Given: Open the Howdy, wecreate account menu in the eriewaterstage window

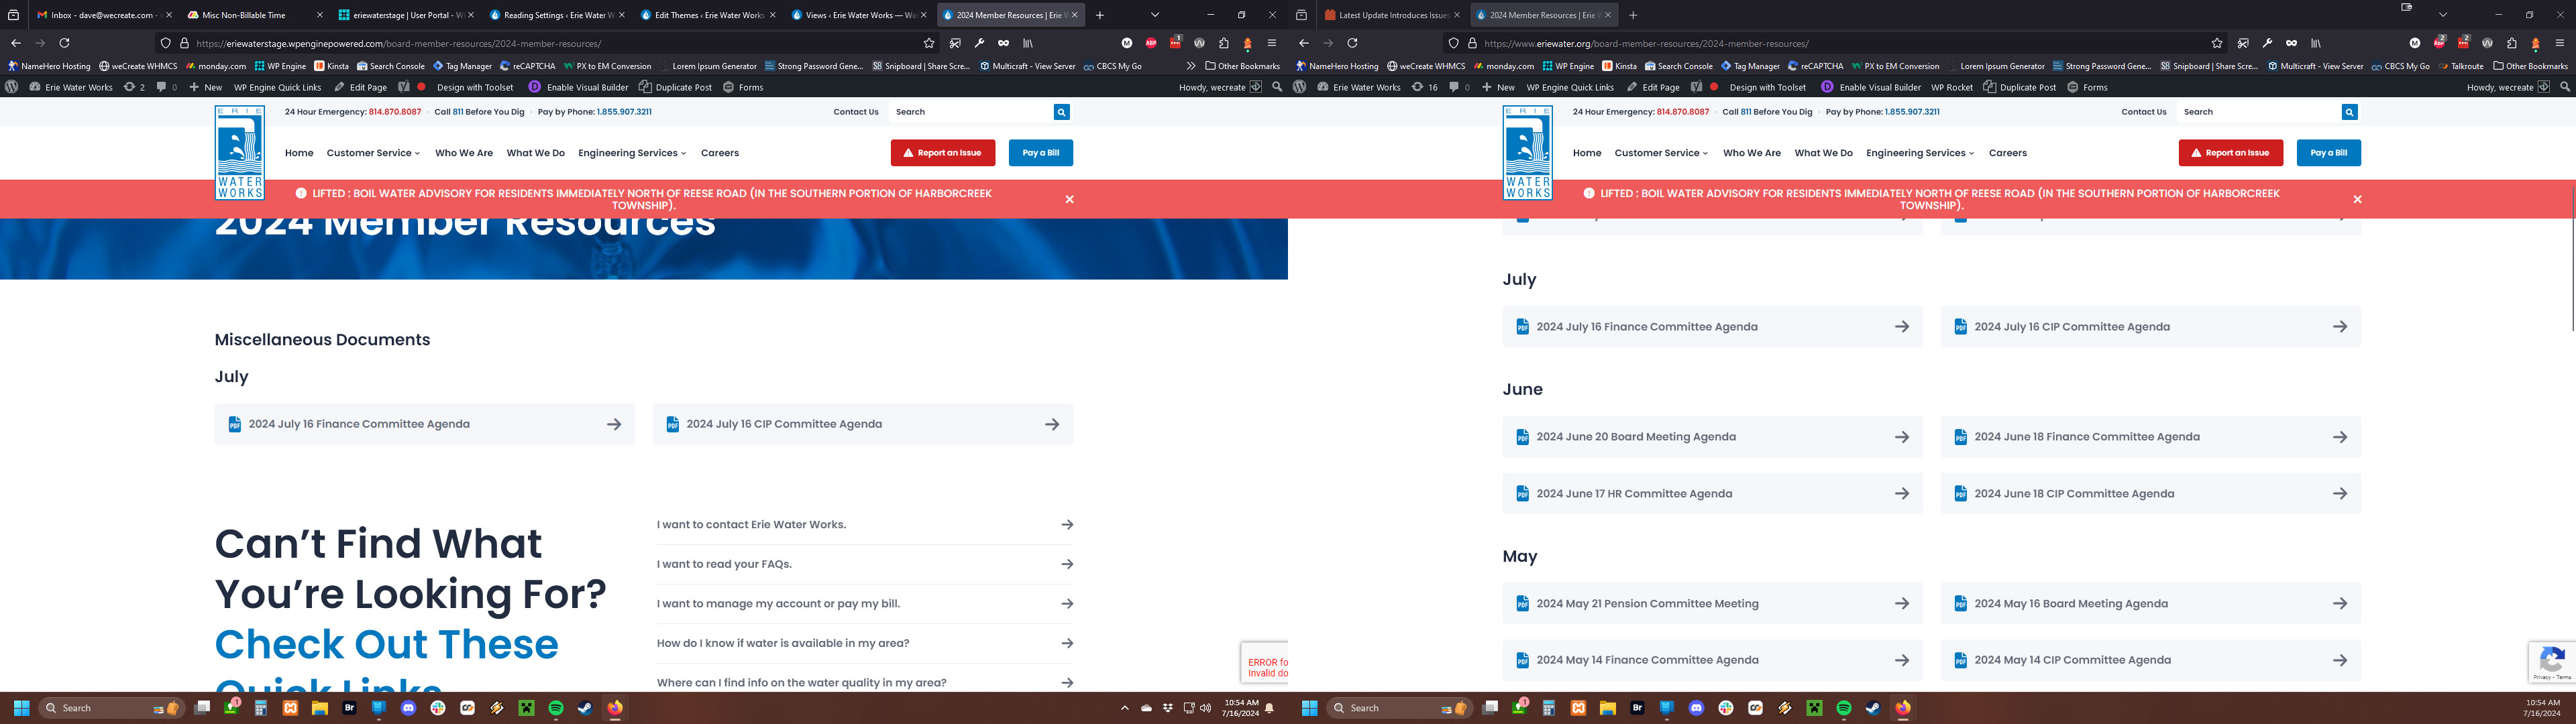Looking at the screenshot, I should [1220, 87].
